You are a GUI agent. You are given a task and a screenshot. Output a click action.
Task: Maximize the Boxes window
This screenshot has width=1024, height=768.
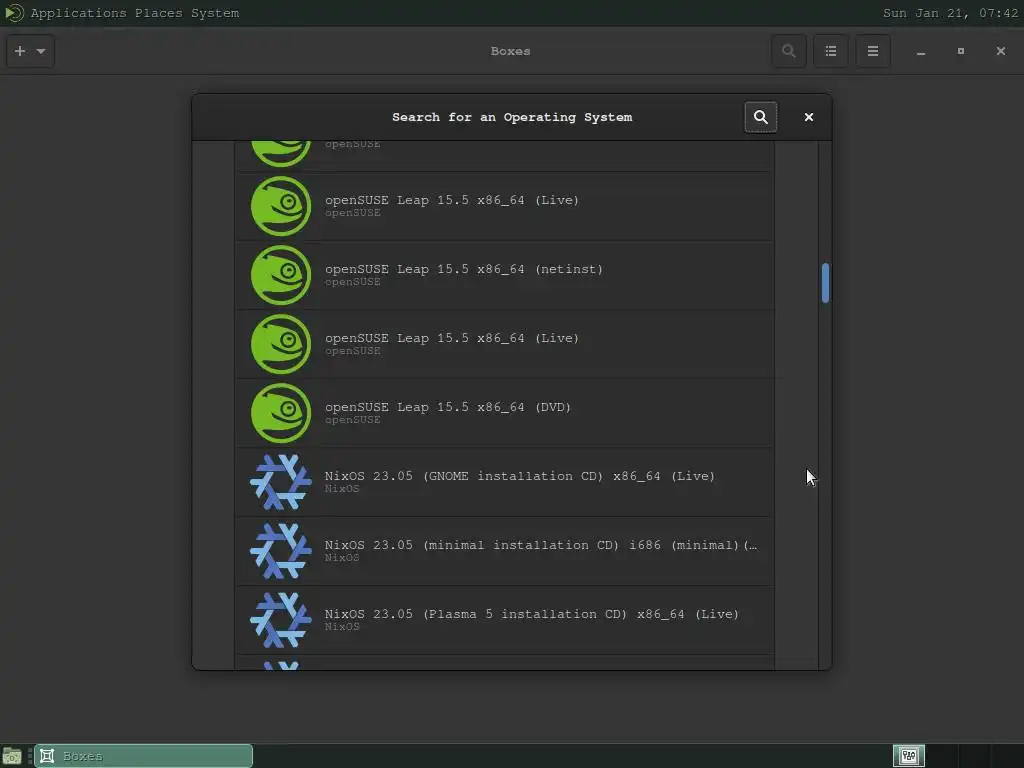tap(961, 51)
